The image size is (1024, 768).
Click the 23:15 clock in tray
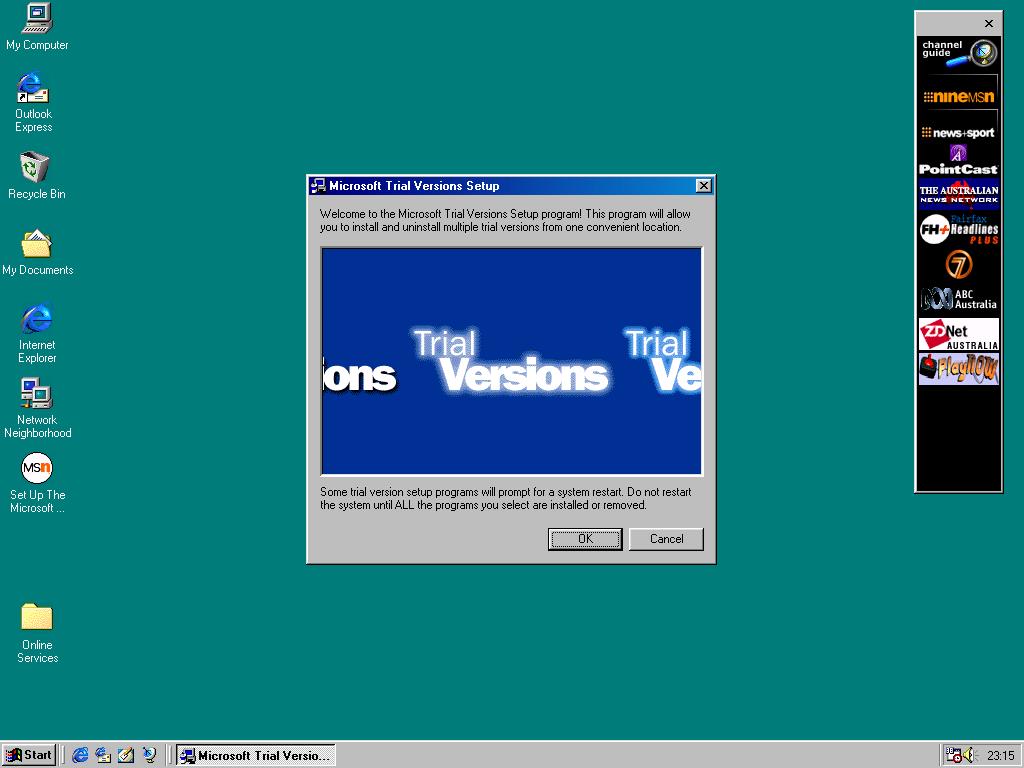click(1000, 756)
